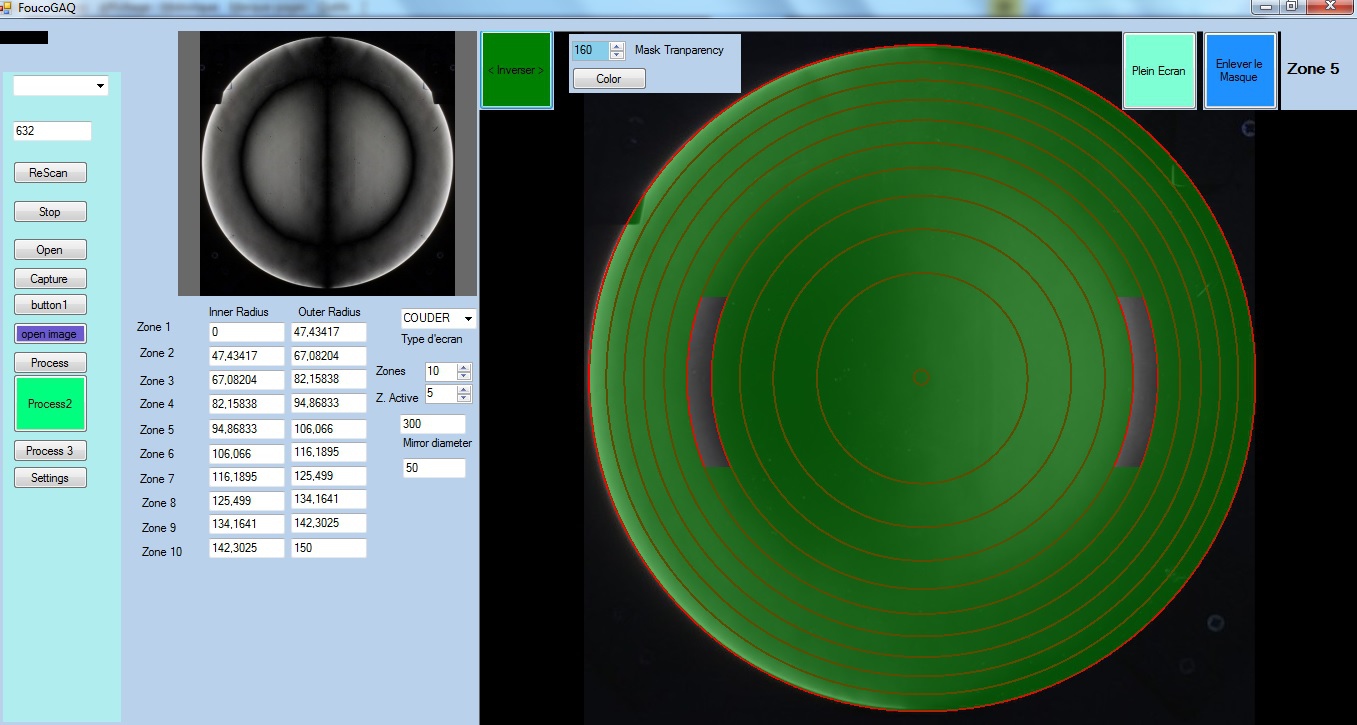Image resolution: width=1357 pixels, height=725 pixels.
Task: Increase the Zones count with up arrow
Action: pyautogui.click(x=464, y=367)
